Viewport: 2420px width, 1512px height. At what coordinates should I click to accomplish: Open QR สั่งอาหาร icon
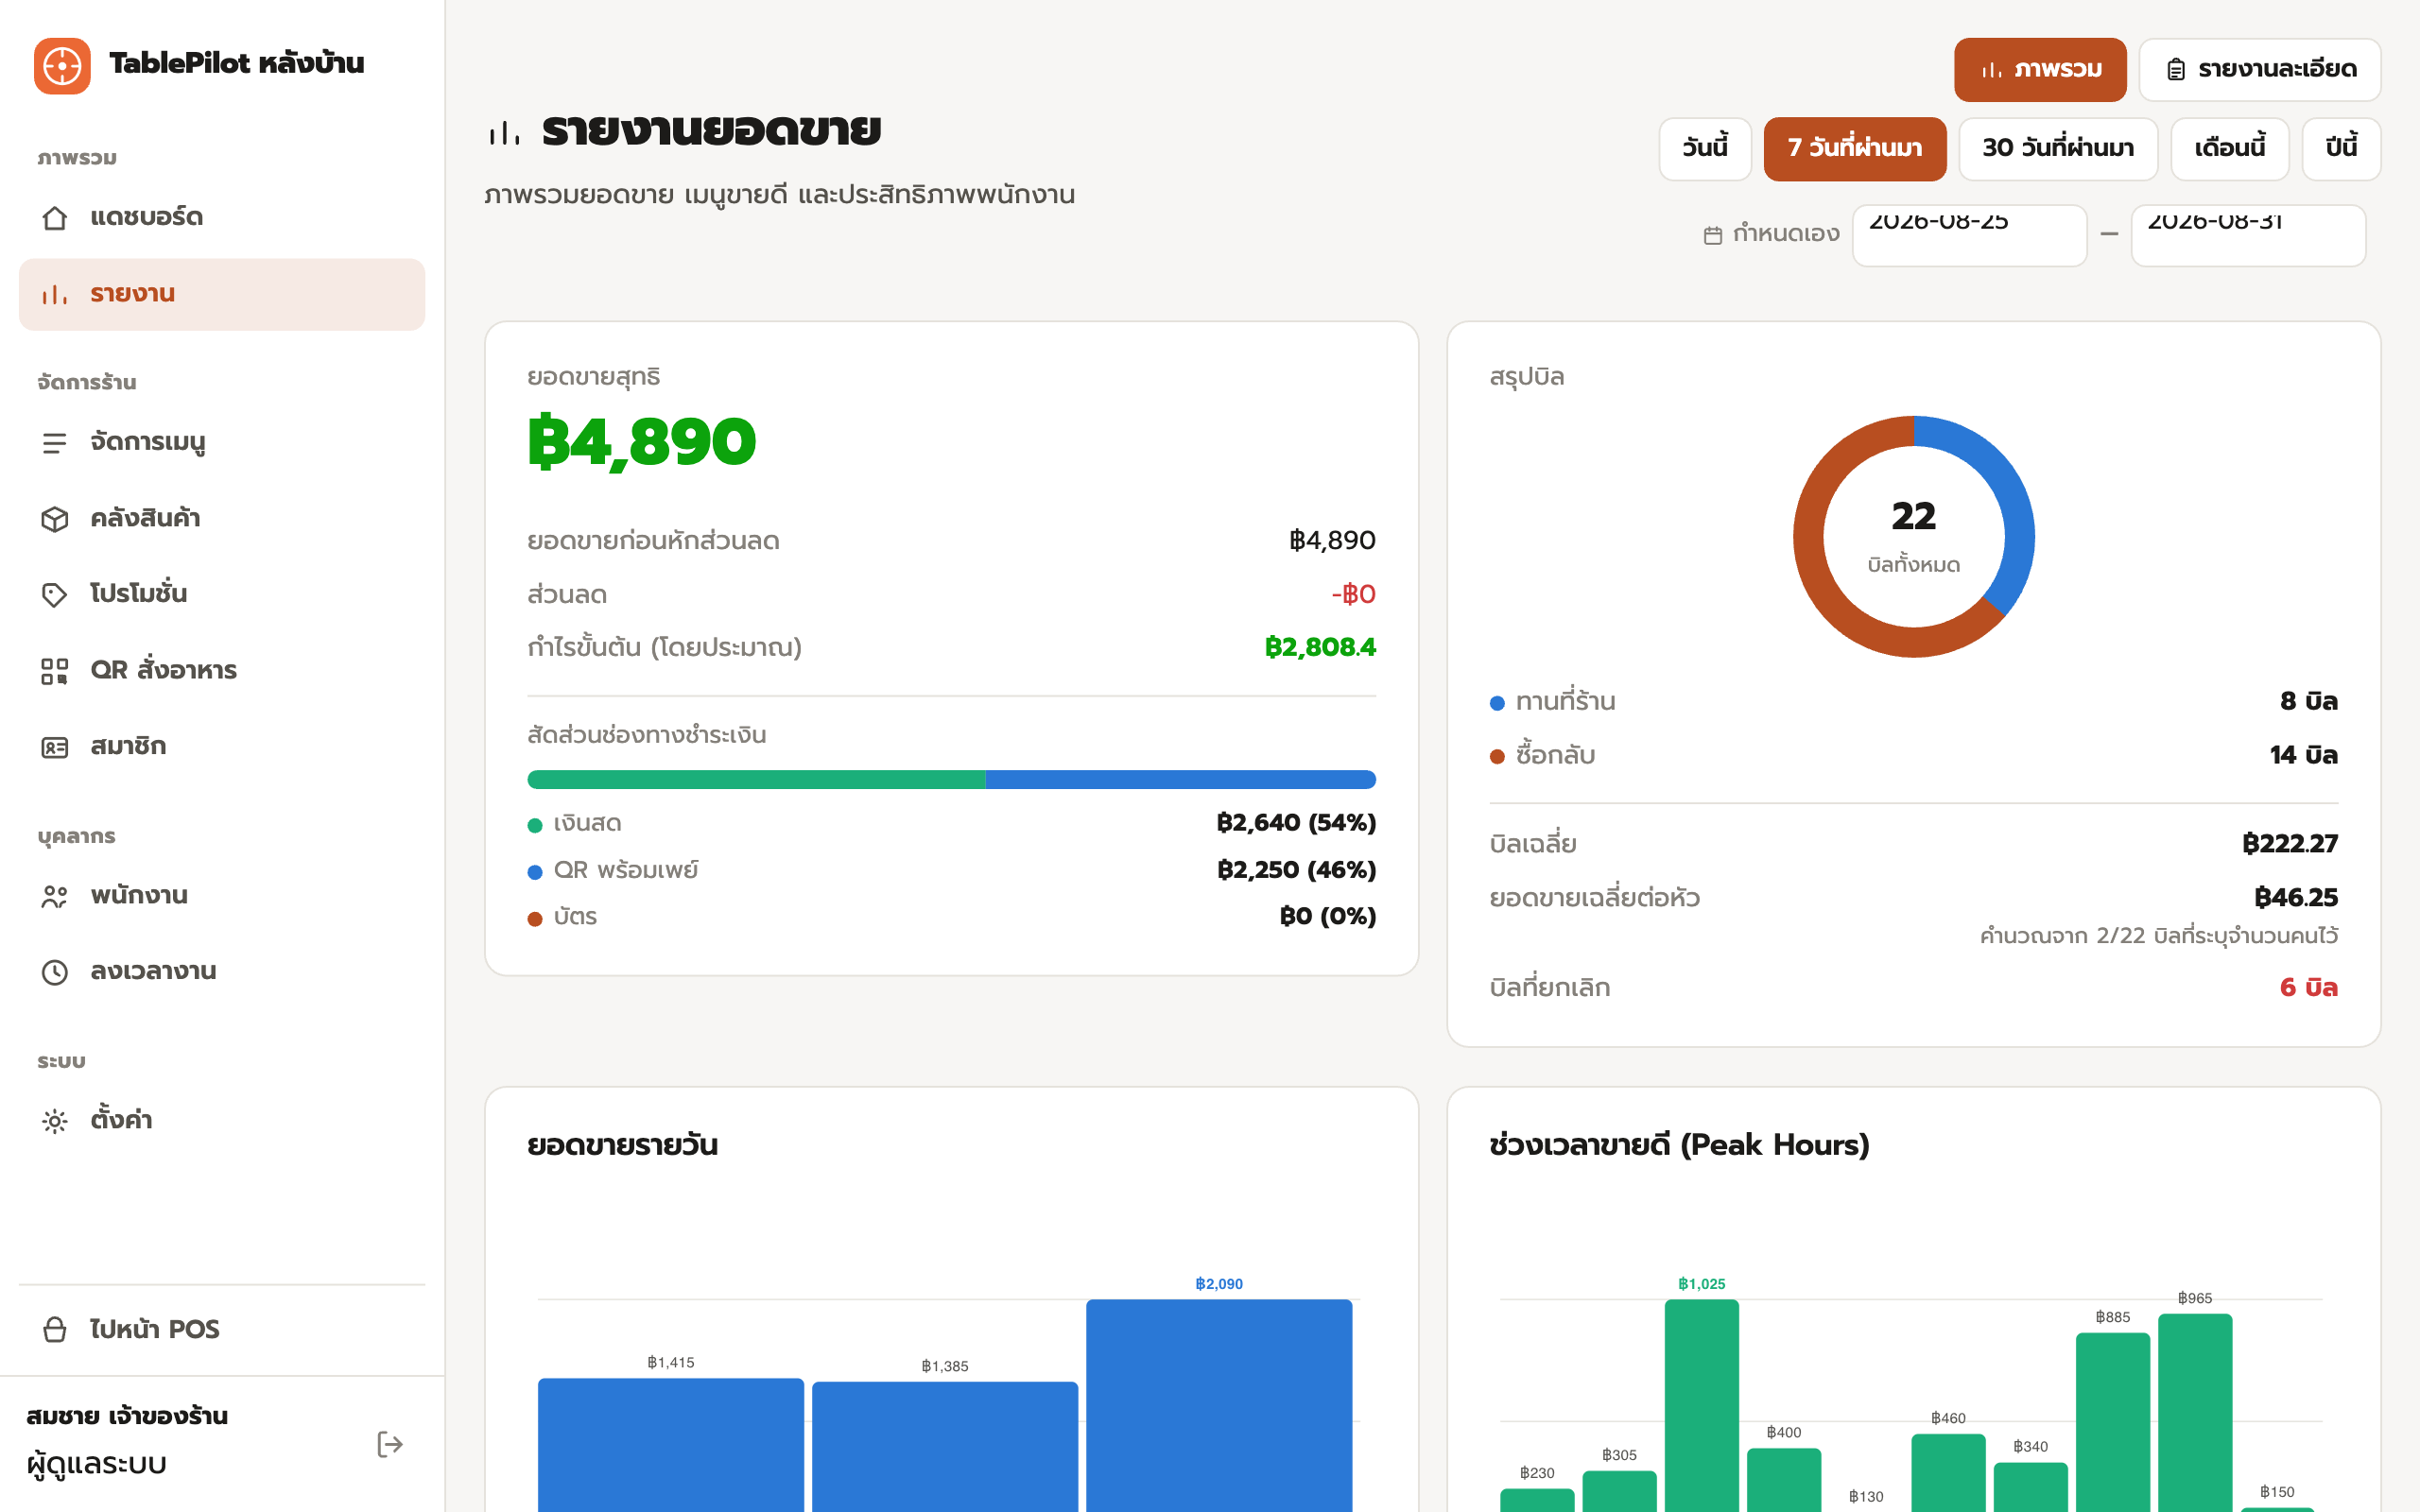55,671
